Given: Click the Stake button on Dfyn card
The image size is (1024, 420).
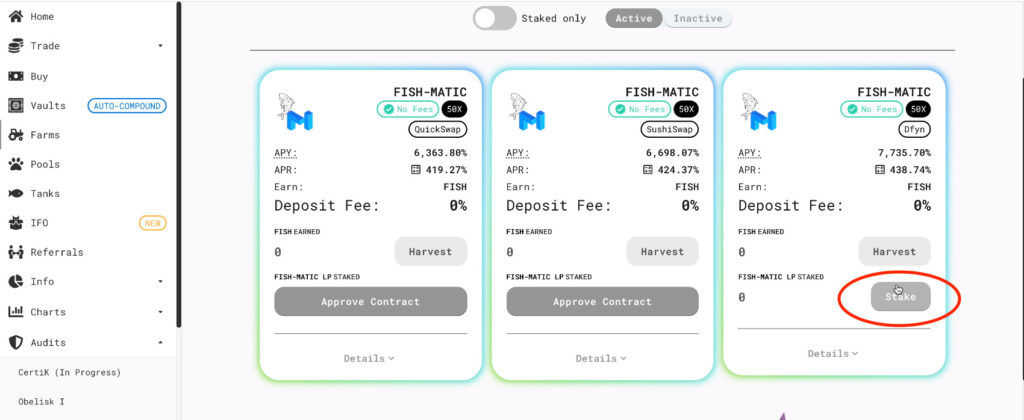Looking at the screenshot, I should pyautogui.click(x=901, y=297).
